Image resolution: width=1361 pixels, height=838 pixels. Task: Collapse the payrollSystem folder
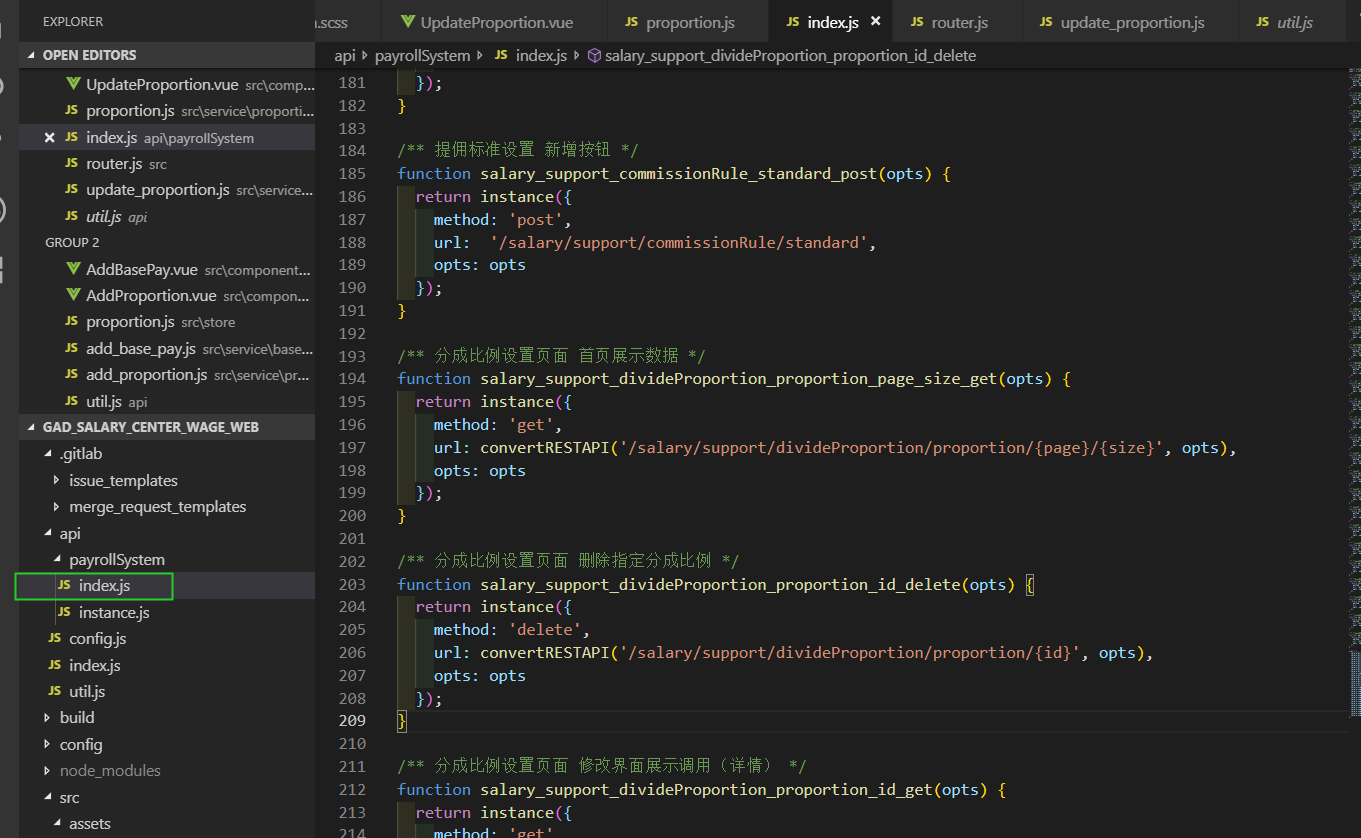[57, 560]
